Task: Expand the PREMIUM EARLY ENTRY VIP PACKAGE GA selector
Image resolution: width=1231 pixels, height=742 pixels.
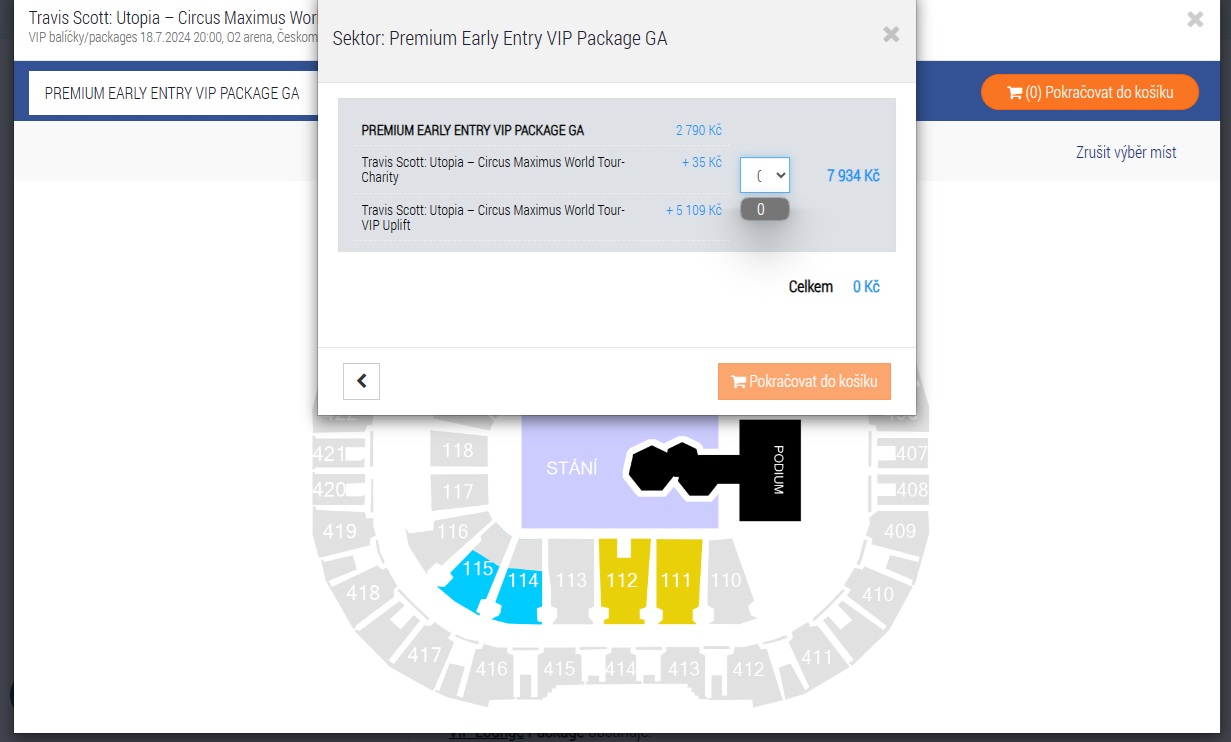Action: 170,91
